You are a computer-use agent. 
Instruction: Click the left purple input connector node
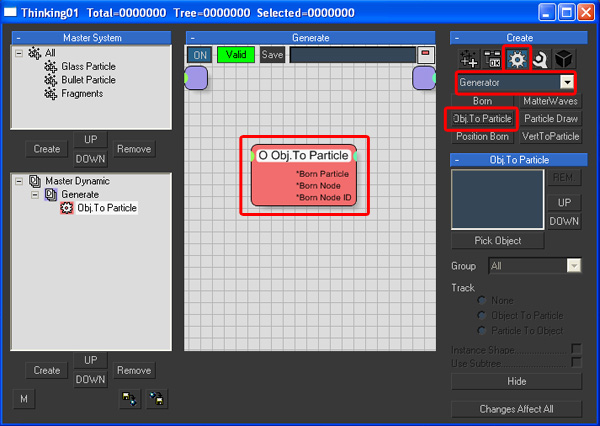pyautogui.click(x=196, y=78)
